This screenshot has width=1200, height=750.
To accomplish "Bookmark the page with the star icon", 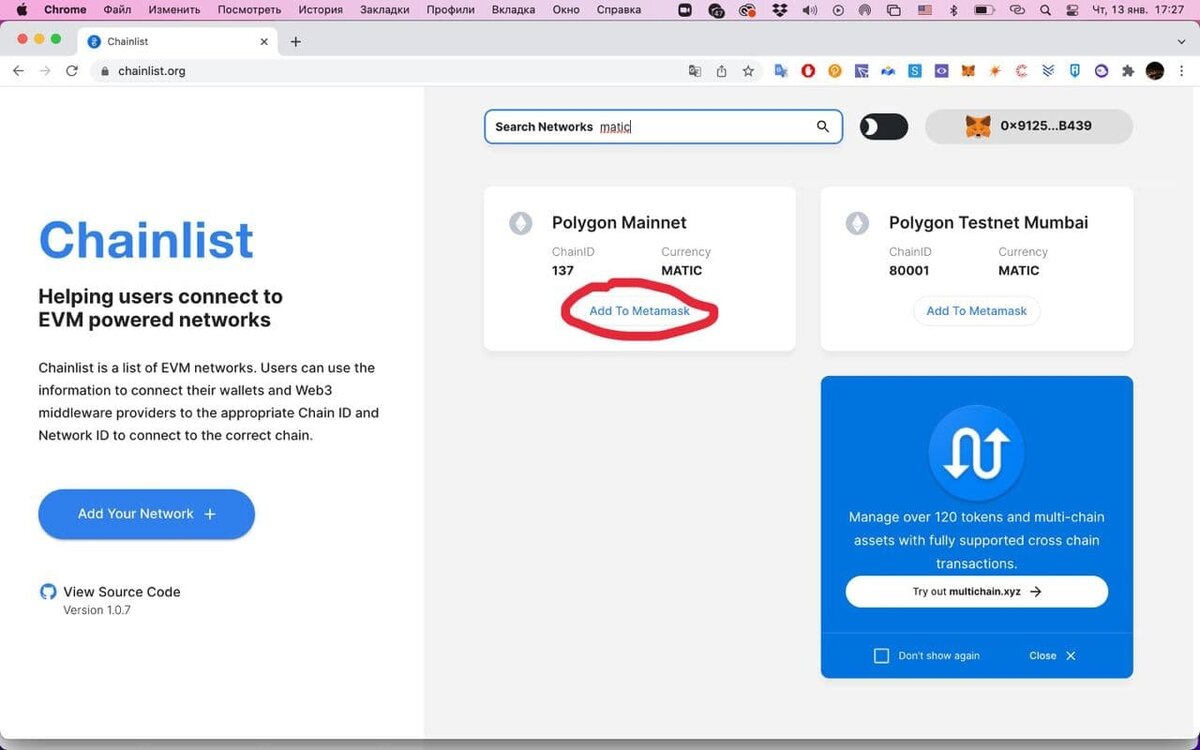I will point(748,71).
